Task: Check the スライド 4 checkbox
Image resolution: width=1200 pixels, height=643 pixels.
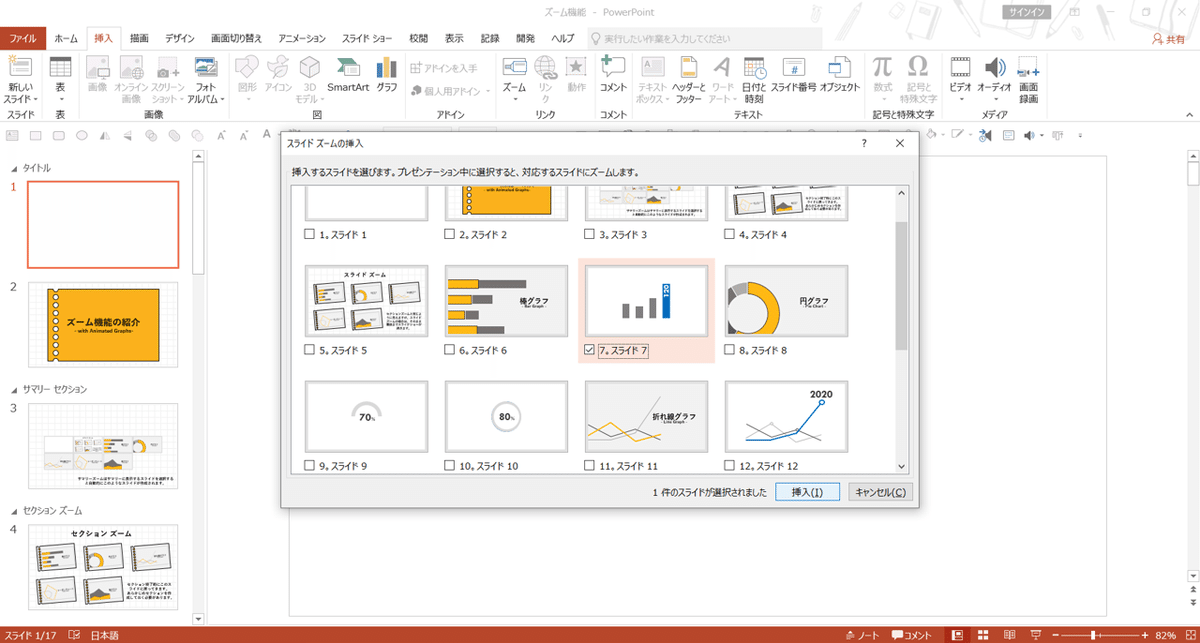Action: [730, 235]
